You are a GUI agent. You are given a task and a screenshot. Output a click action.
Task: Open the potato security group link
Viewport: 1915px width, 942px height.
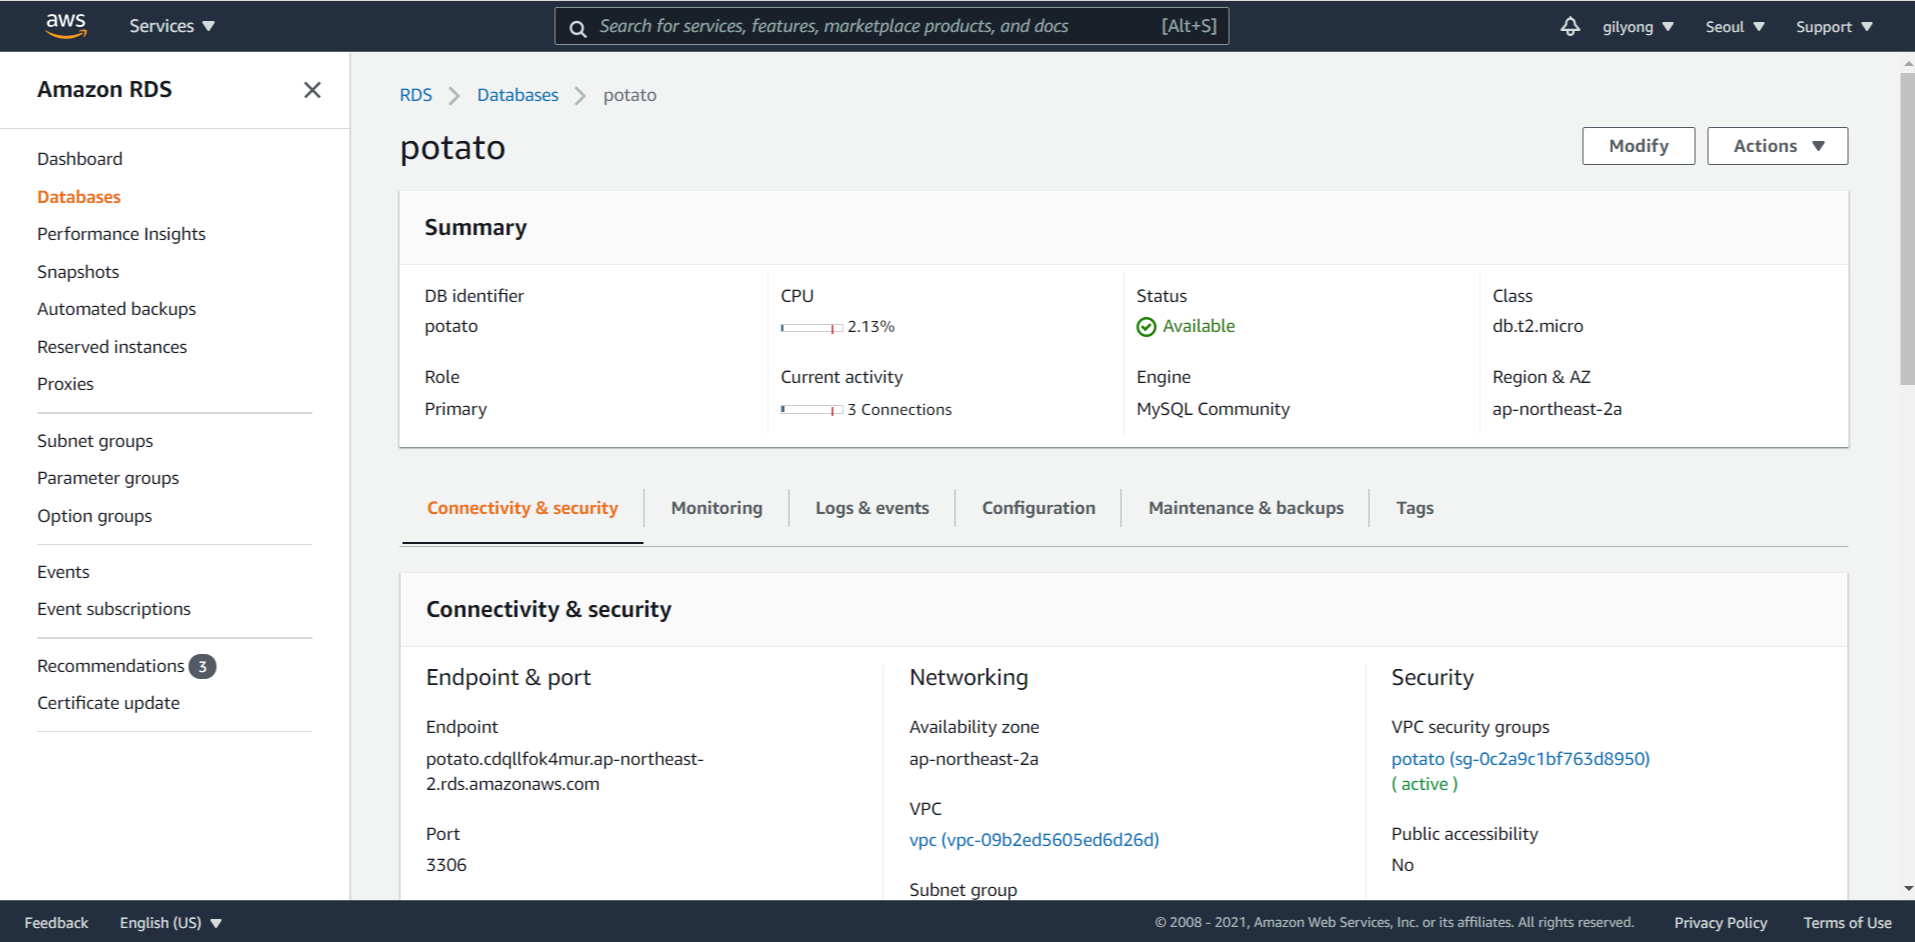click(1520, 759)
